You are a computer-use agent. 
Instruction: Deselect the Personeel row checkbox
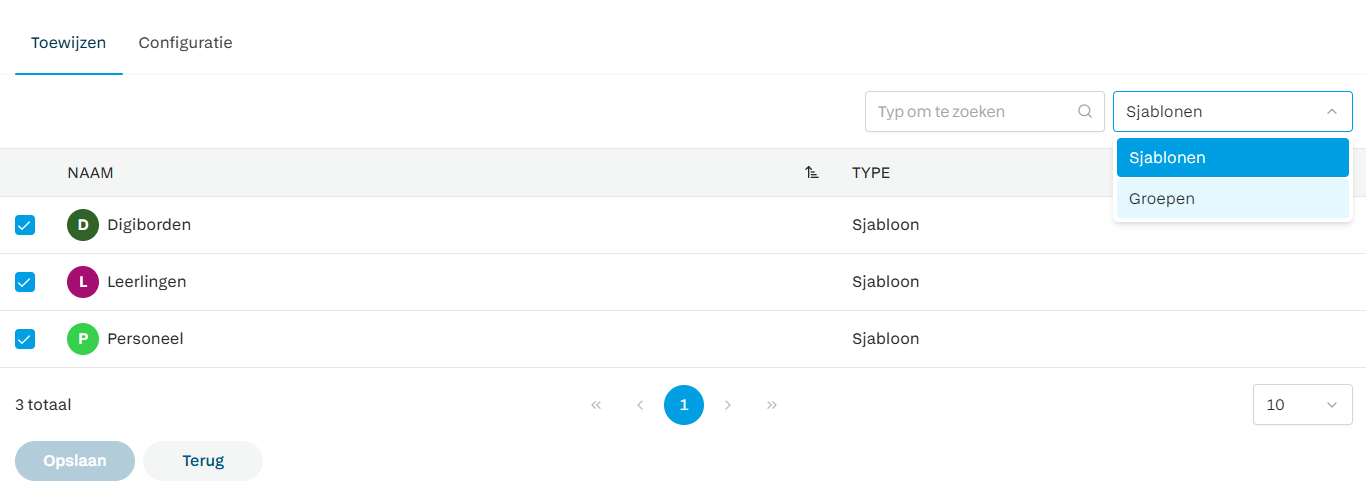click(25, 339)
